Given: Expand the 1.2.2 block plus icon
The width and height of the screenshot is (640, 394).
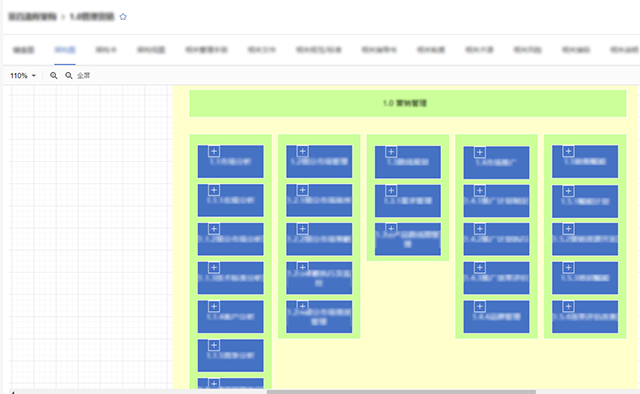Looking at the screenshot, I should [302, 229].
